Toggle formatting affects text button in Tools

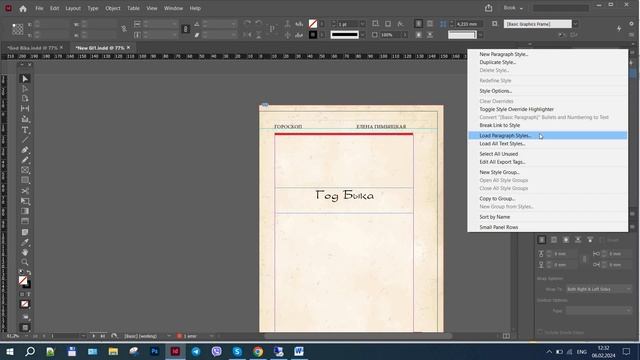[x=29, y=294]
